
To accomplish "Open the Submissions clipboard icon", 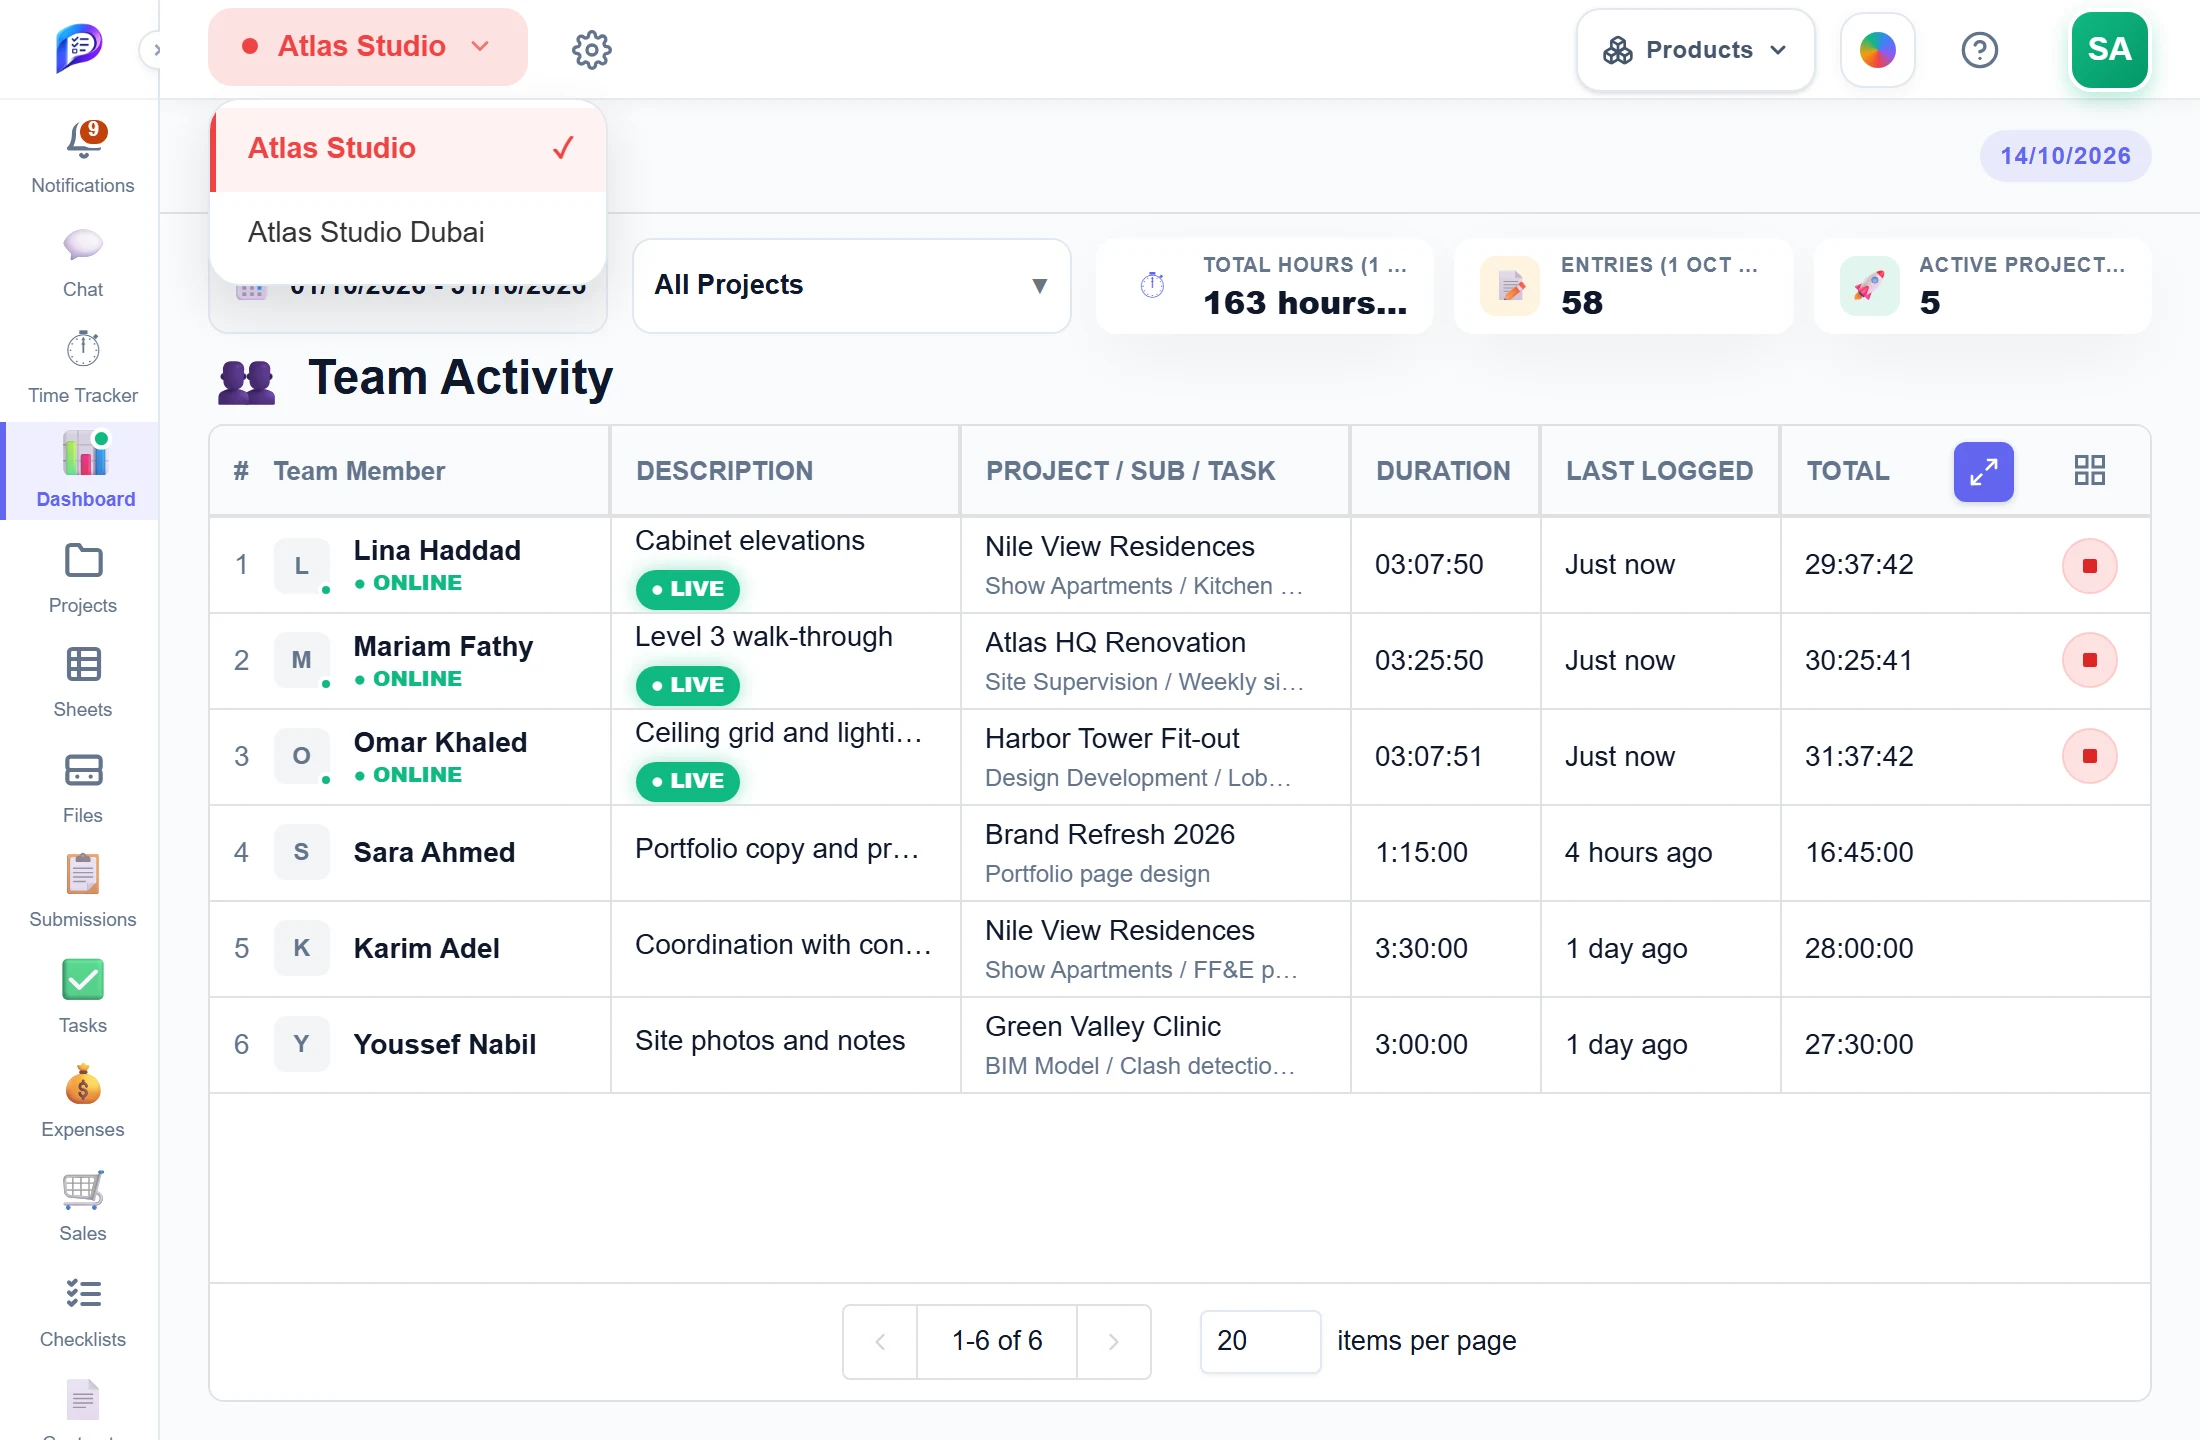I will 83,874.
